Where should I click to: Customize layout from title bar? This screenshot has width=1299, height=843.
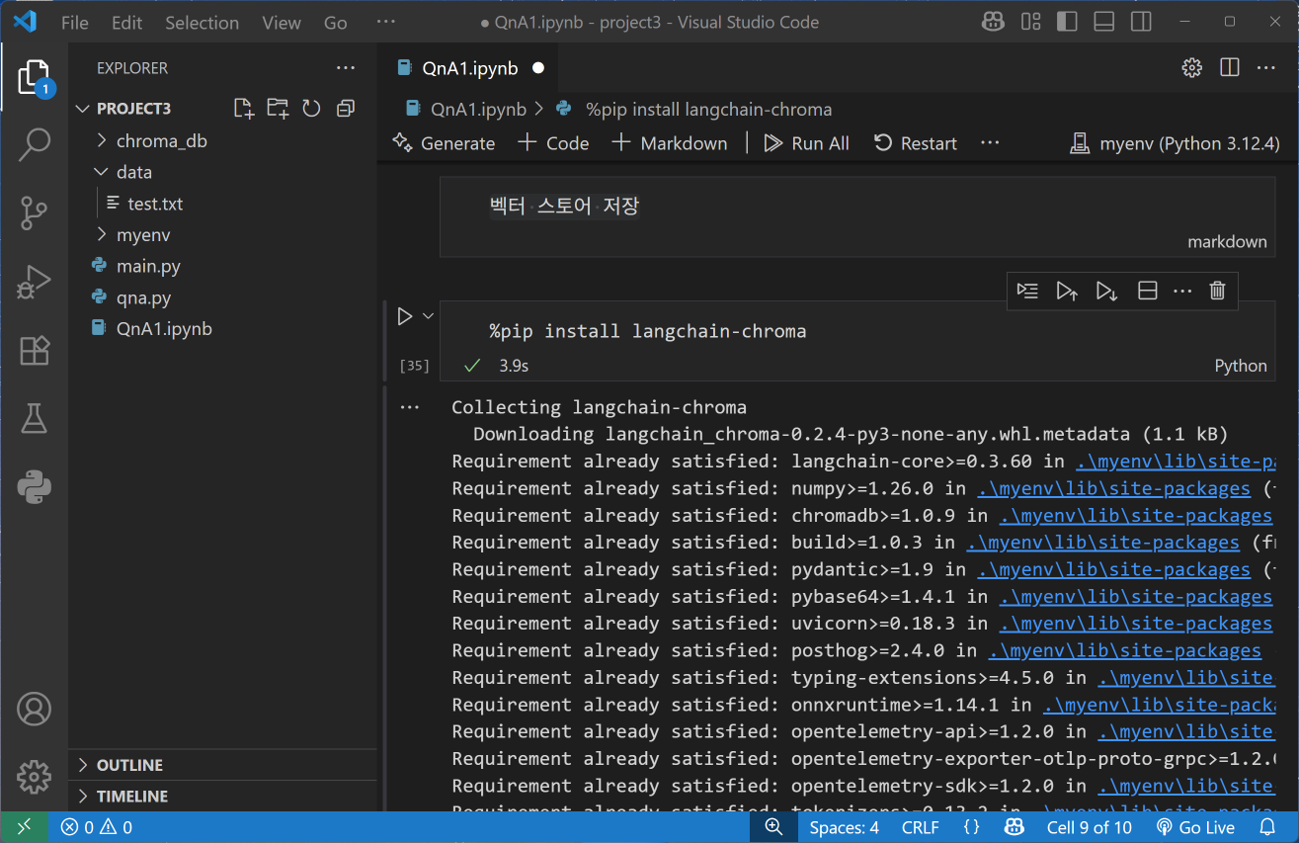click(1031, 22)
